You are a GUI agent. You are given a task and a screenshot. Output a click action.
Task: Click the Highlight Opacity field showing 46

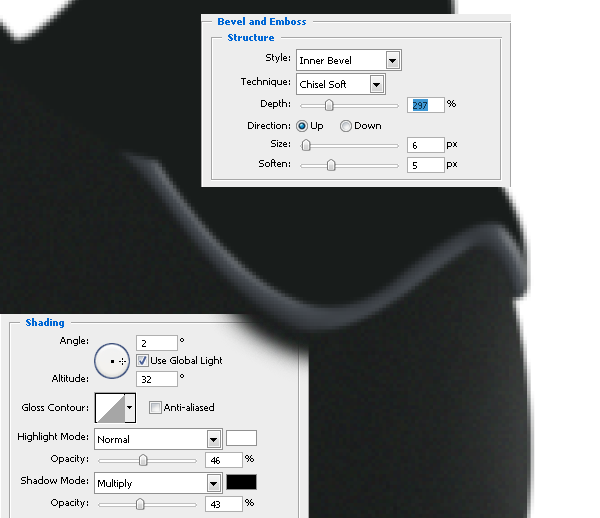point(224,460)
